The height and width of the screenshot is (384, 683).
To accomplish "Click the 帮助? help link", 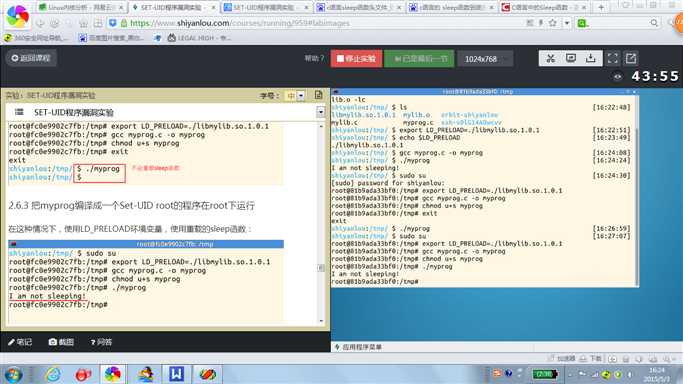I will point(314,58).
